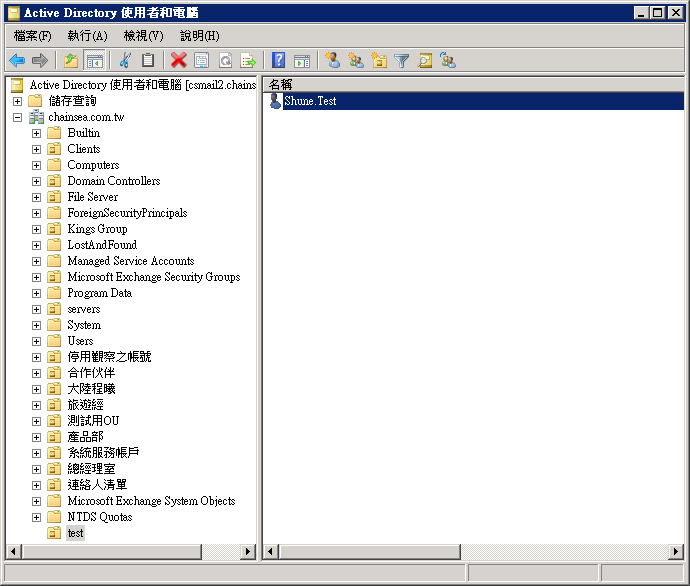690x586 pixels.
Task: Select the LostAndFound tree item
Action: (102, 245)
